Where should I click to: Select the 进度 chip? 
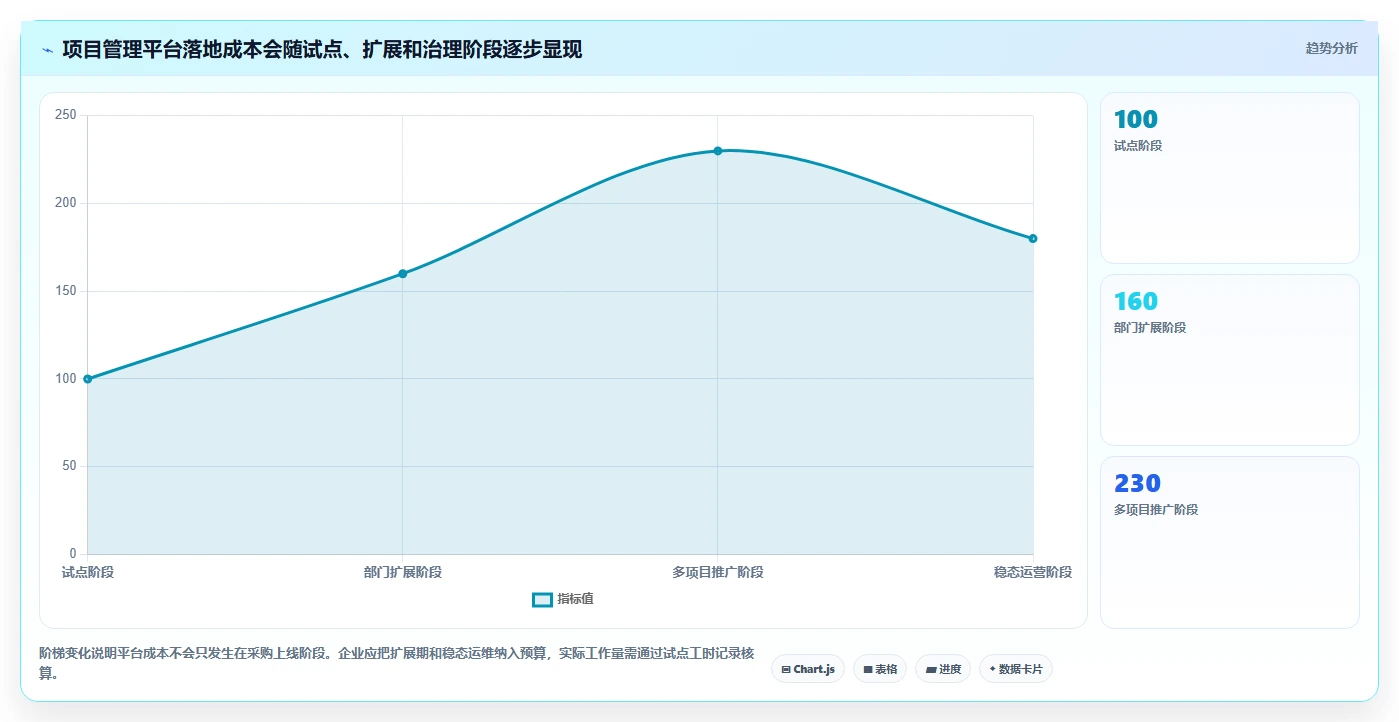point(943,669)
